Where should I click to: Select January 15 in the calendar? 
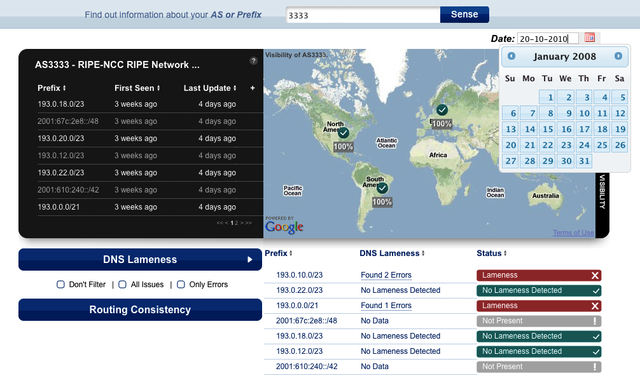pyautogui.click(x=547, y=129)
